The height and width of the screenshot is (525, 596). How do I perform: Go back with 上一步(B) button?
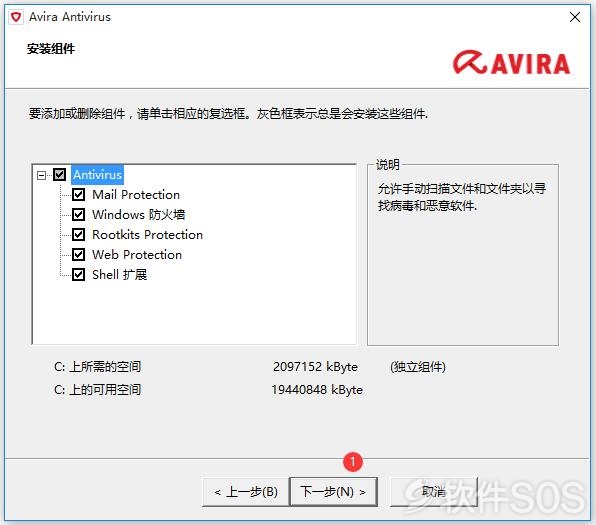(x=246, y=492)
